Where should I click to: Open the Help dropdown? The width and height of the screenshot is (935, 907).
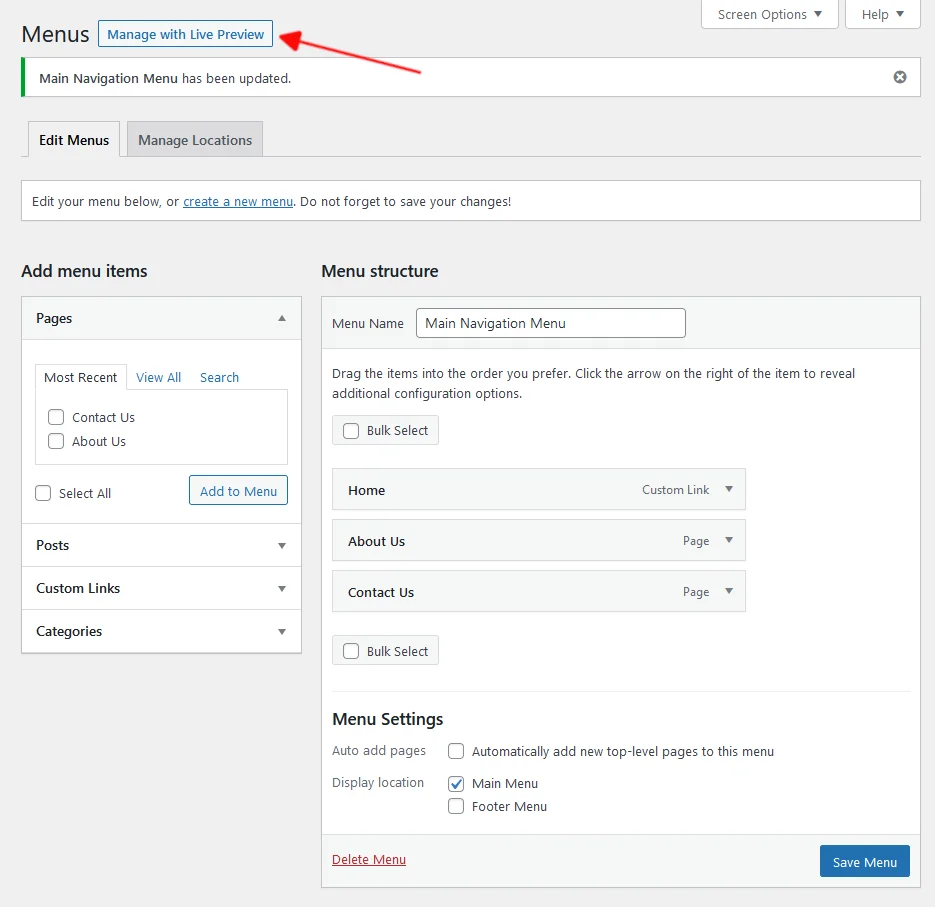[x=883, y=14]
